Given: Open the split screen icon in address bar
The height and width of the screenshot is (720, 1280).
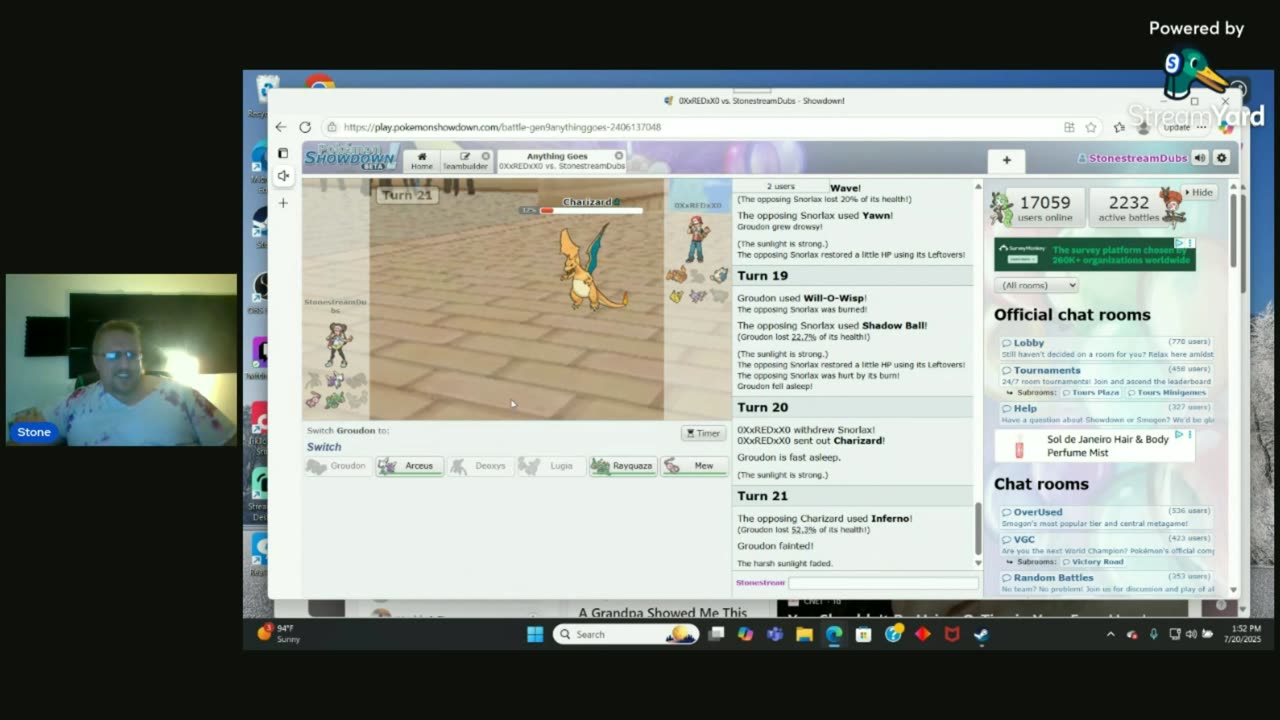Looking at the screenshot, I should pos(1069,127).
